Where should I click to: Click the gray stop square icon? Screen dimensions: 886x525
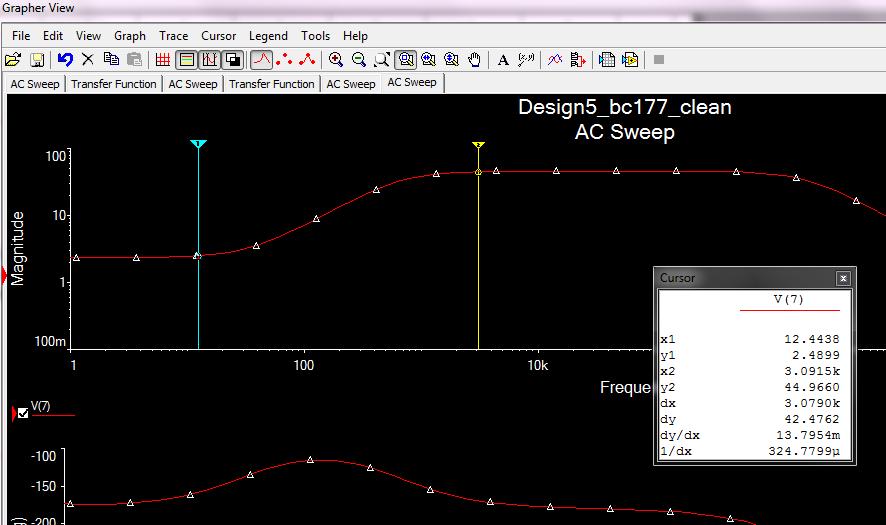(x=659, y=59)
